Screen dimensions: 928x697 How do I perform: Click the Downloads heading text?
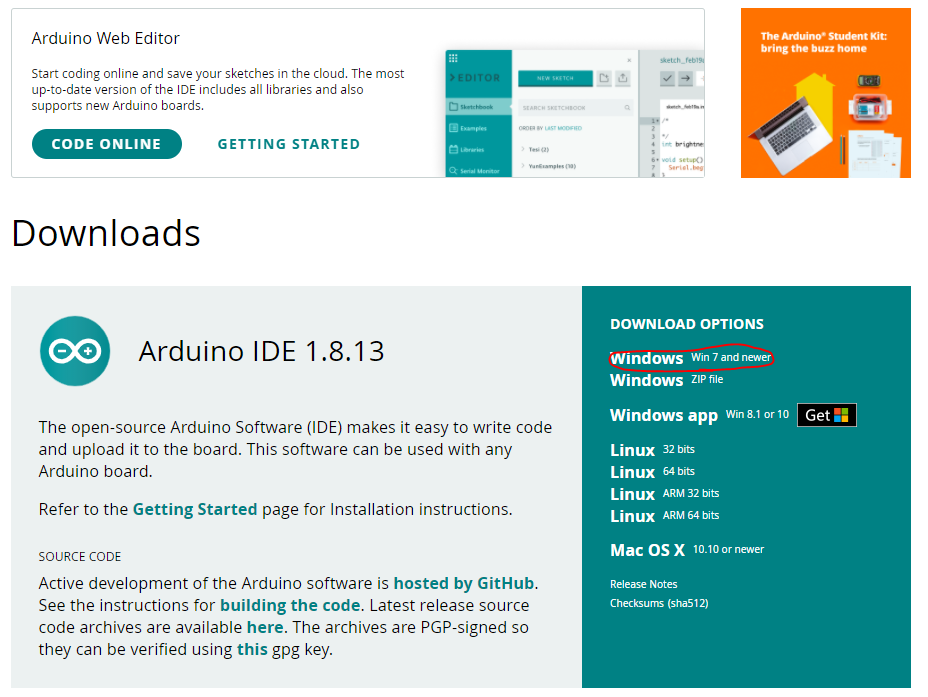pos(106,233)
